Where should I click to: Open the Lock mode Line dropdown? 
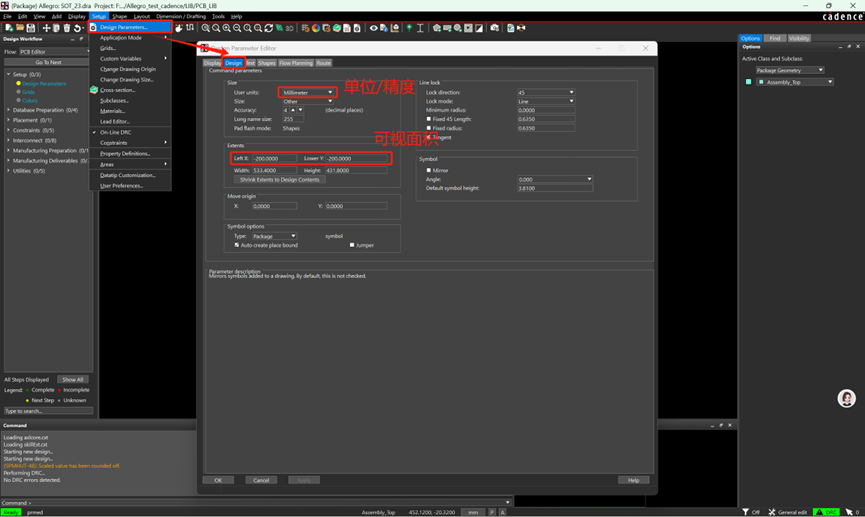pyautogui.click(x=546, y=102)
